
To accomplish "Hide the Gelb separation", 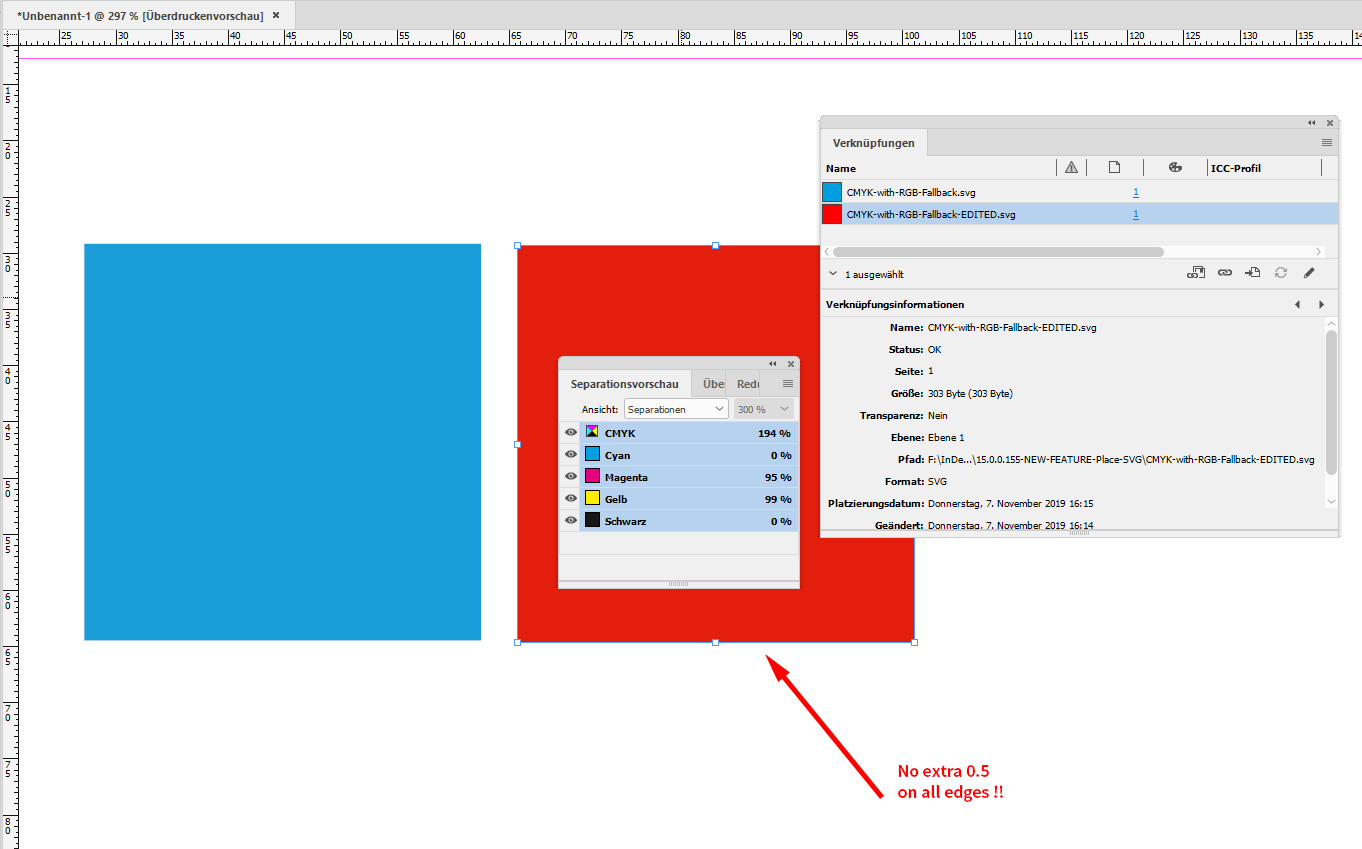I will [x=570, y=499].
